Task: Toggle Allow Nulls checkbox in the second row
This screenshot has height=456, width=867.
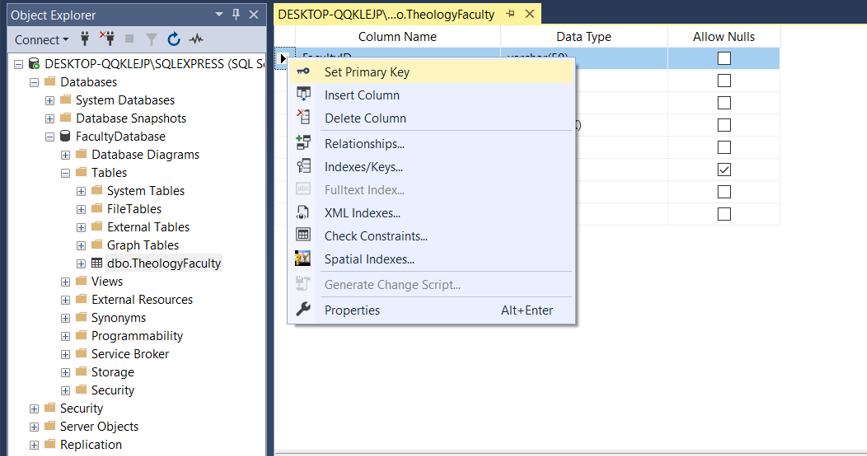Action: [724, 81]
